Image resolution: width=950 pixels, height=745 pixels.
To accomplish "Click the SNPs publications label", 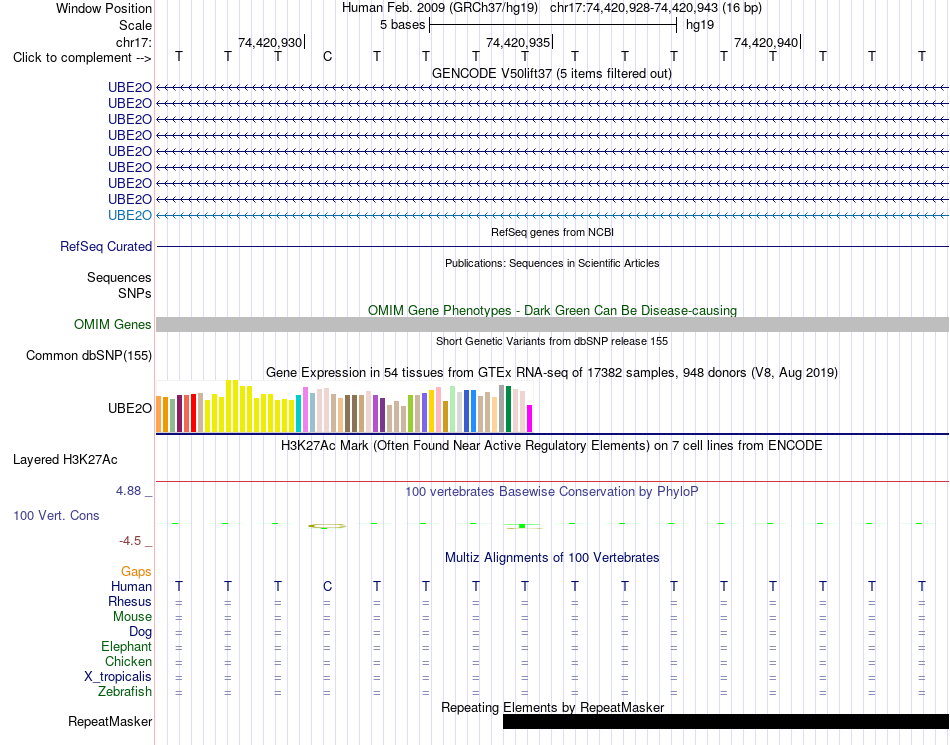I will (x=135, y=293).
